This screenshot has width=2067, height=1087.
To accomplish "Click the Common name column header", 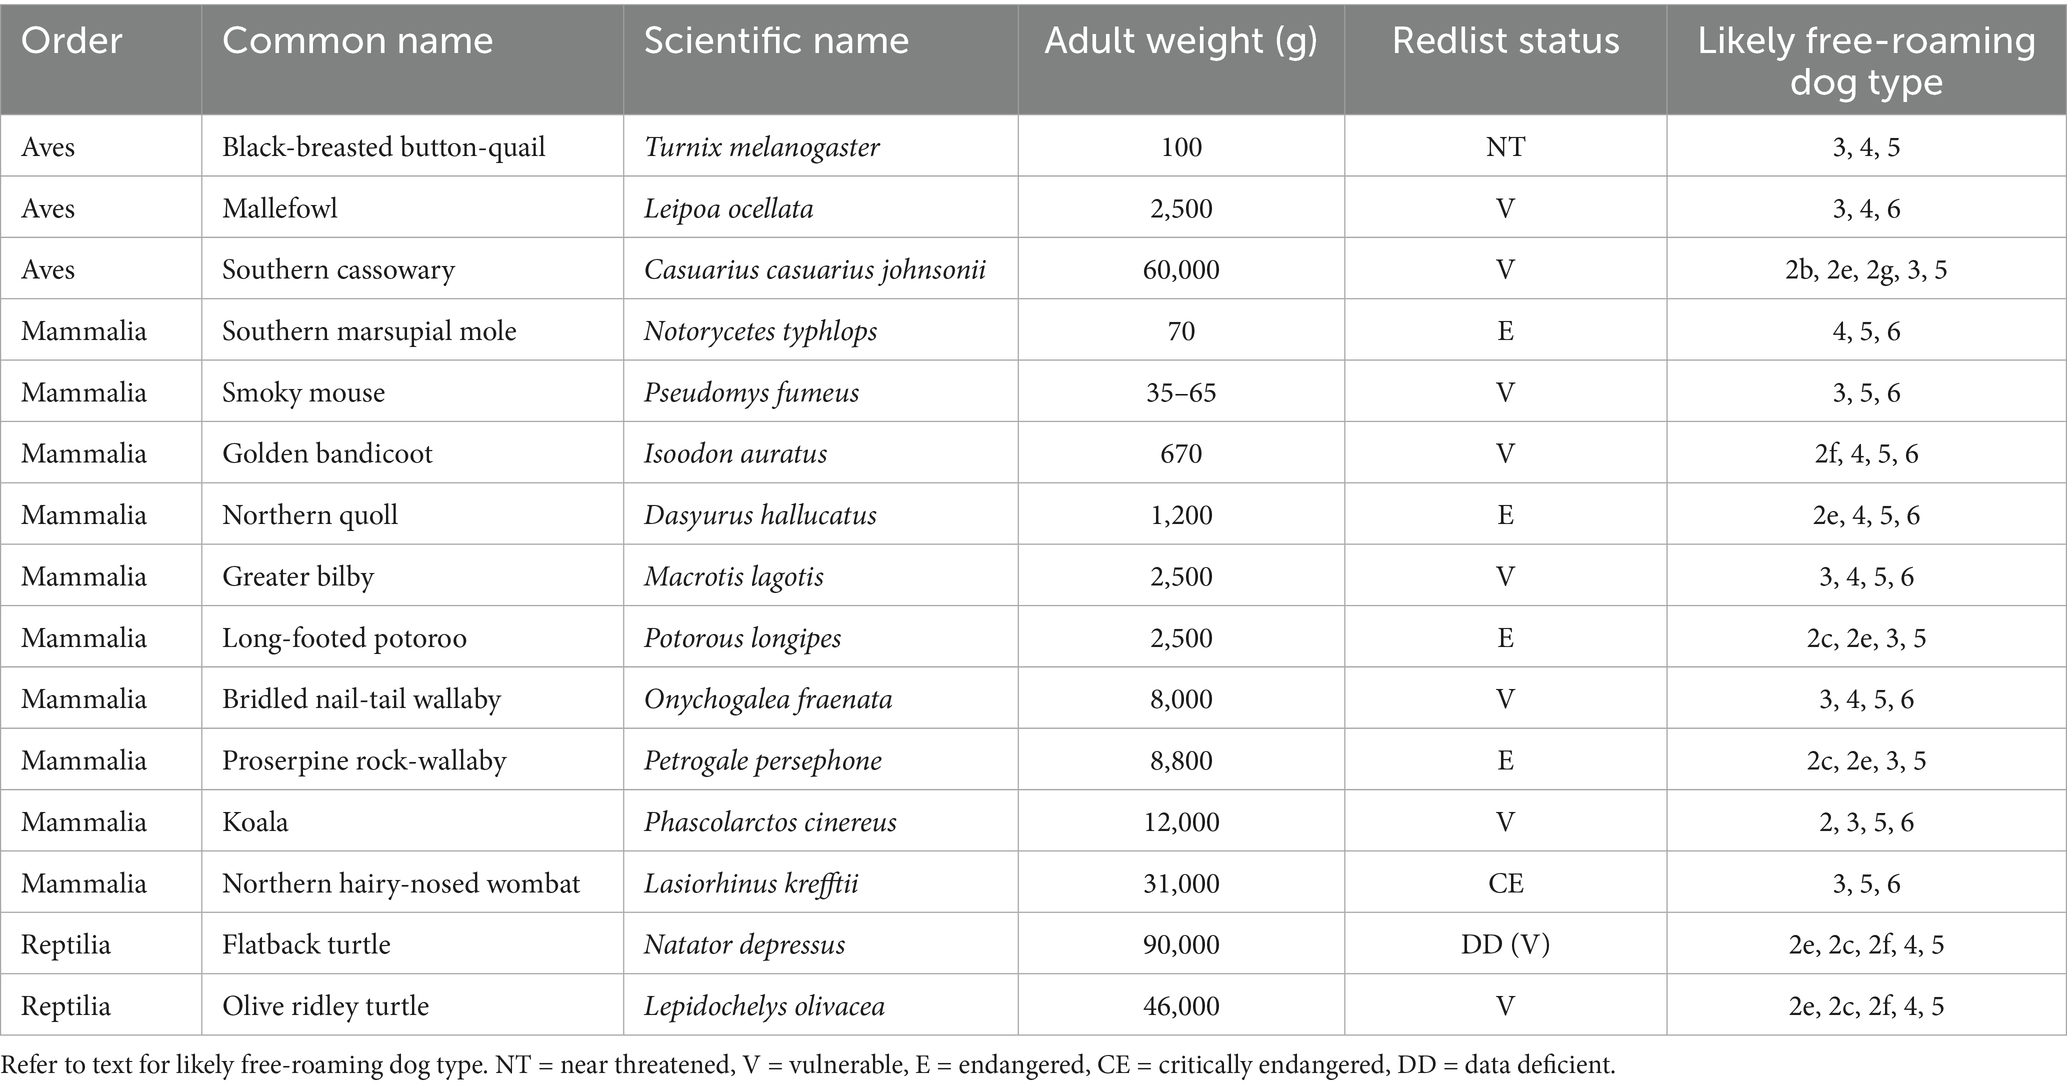I will tap(357, 41).
